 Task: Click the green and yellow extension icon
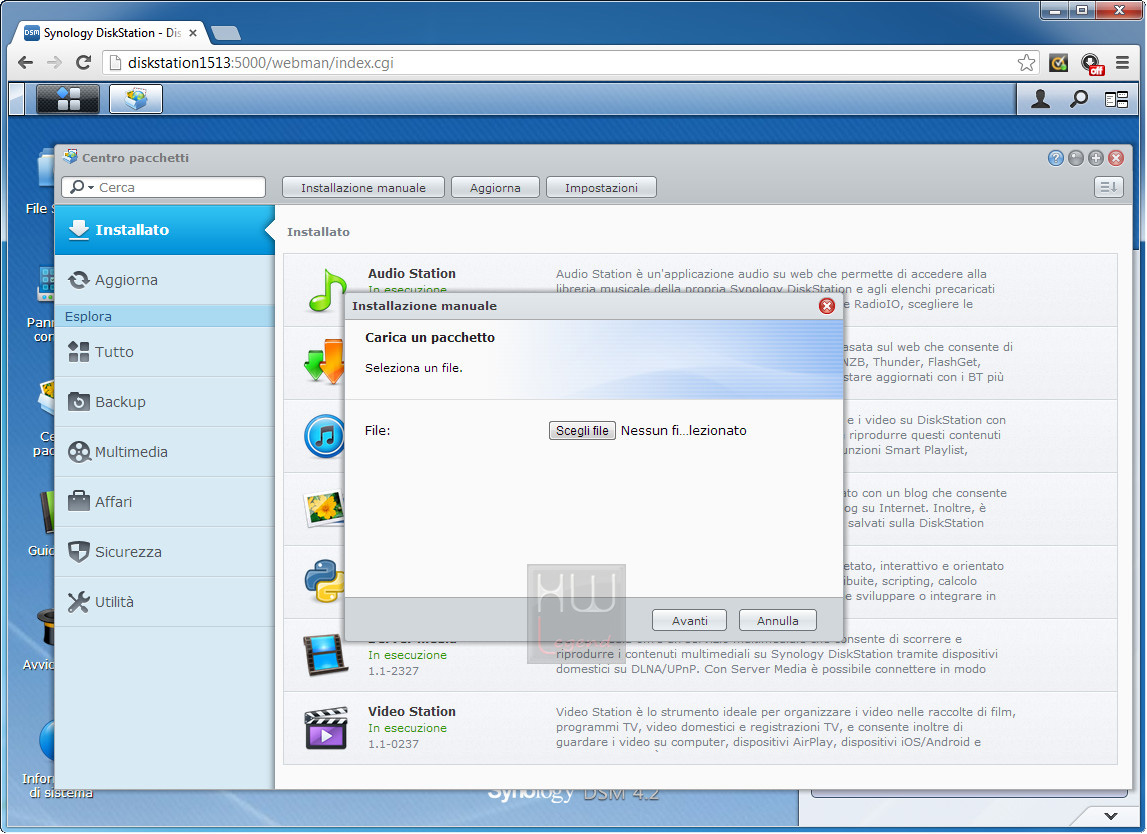[1058, 63]
